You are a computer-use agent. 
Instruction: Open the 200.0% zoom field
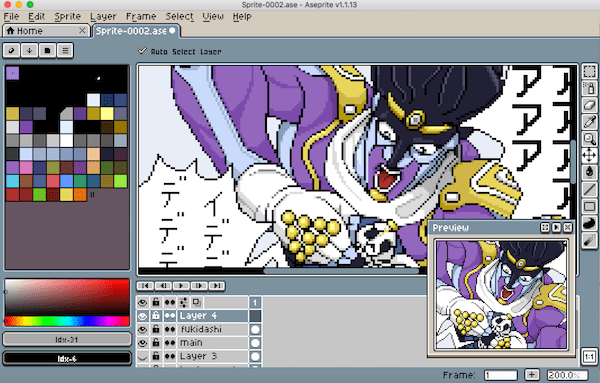coord(567,375)
